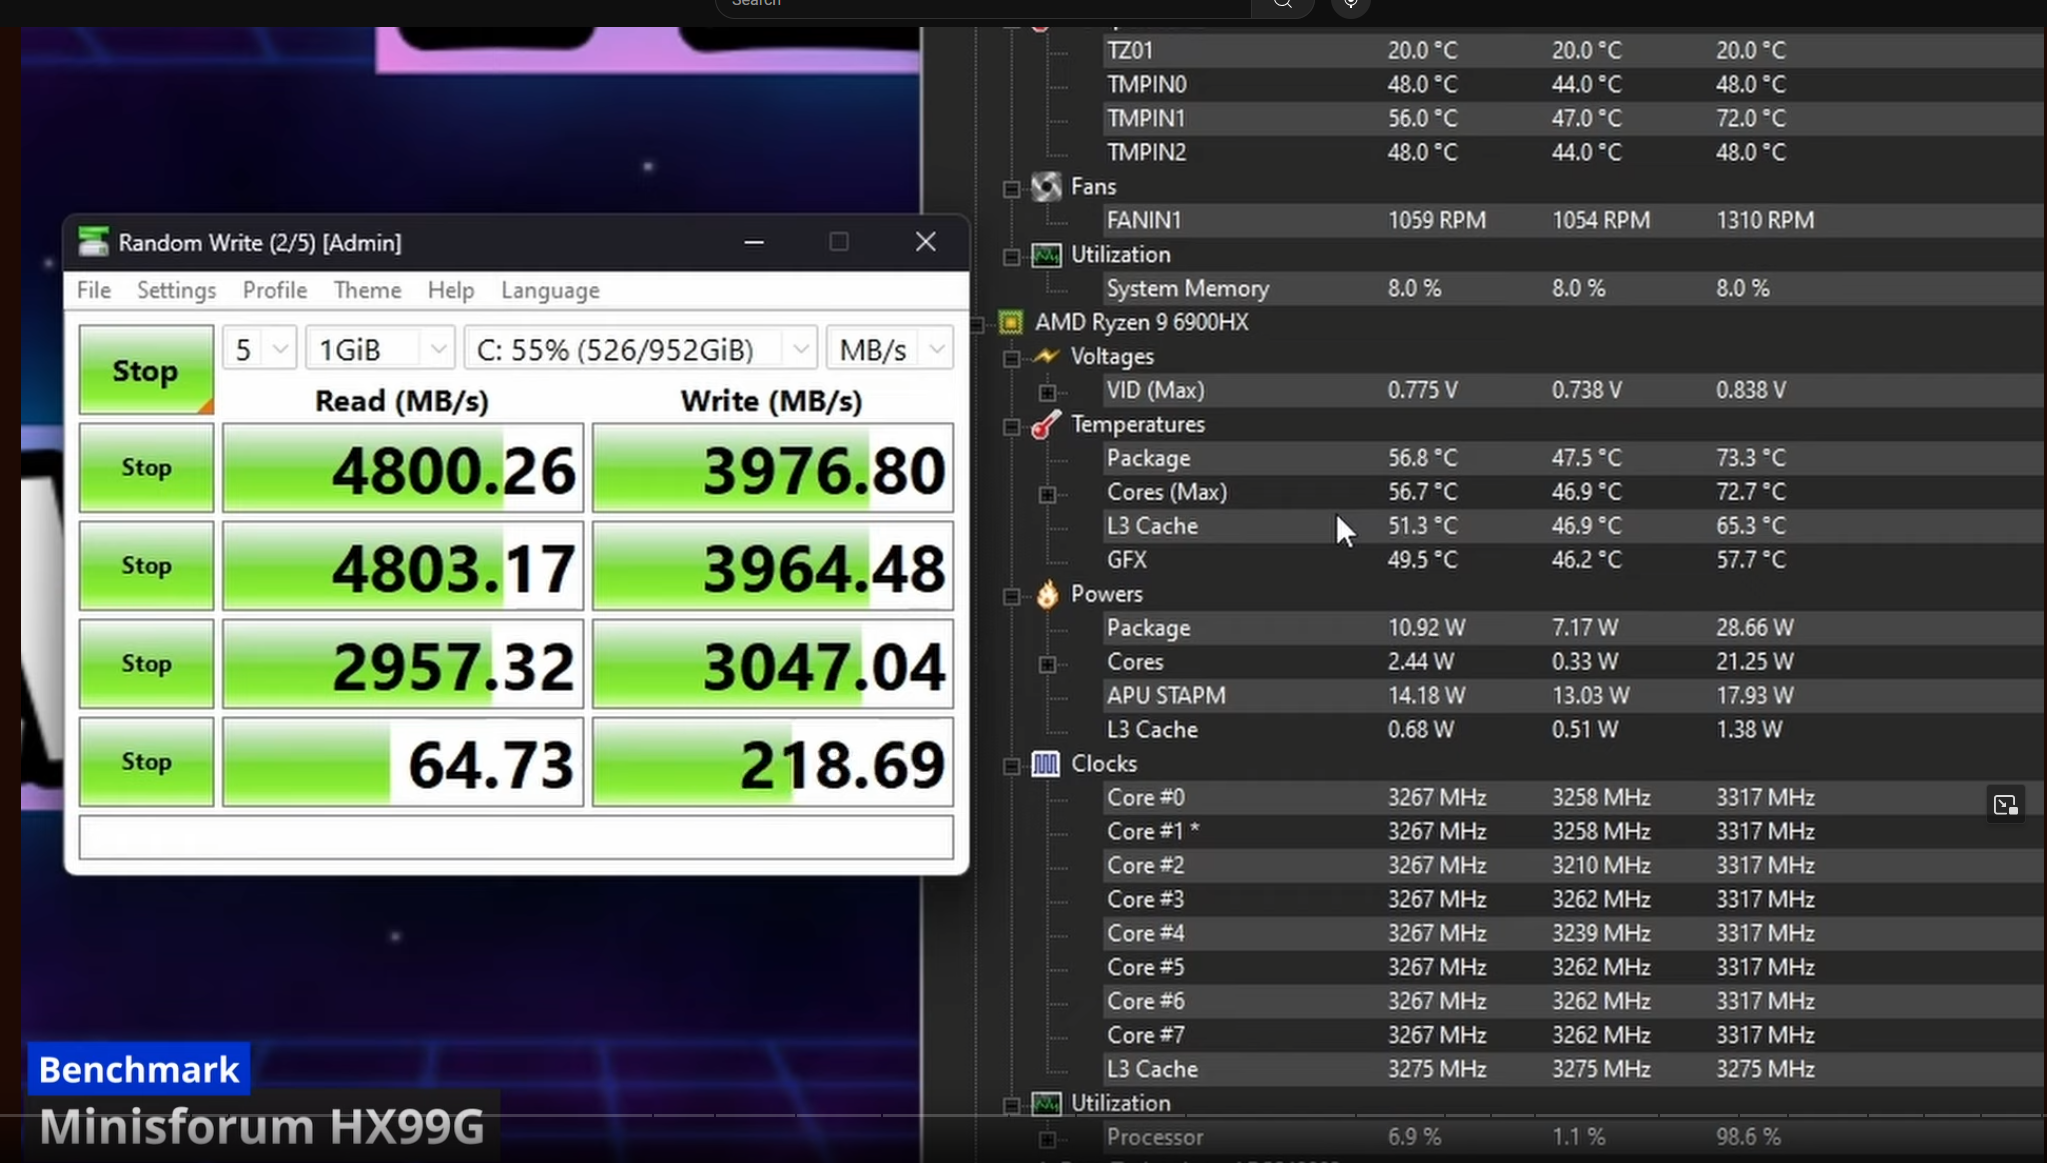Open the File menu
This screenshot has height=1163, width=2047.
click(94, 290)
